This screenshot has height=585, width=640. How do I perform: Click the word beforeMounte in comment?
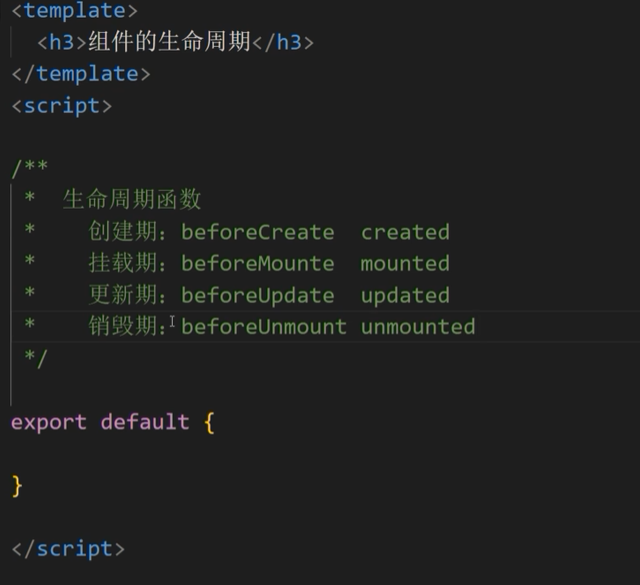[x=258, y=263]
